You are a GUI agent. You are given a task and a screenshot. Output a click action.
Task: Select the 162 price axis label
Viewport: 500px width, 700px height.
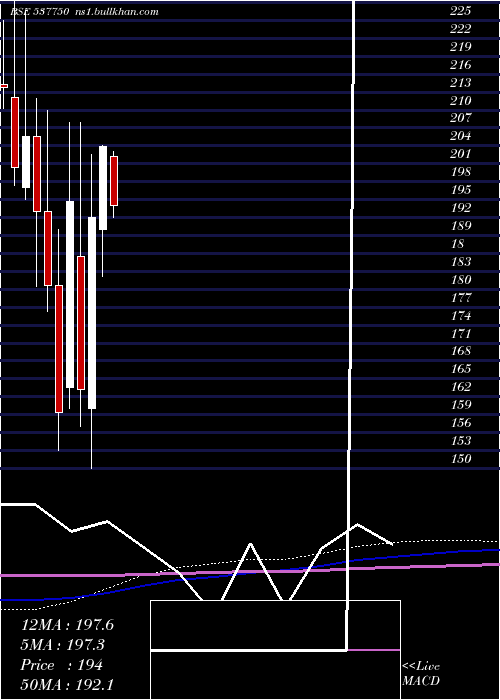pos(460,387)
